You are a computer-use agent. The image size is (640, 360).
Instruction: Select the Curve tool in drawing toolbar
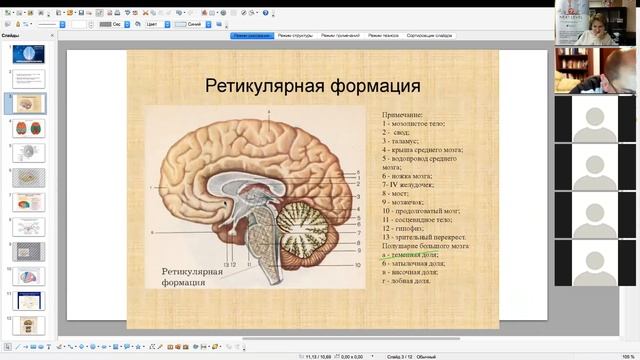(x=59, y=347)
